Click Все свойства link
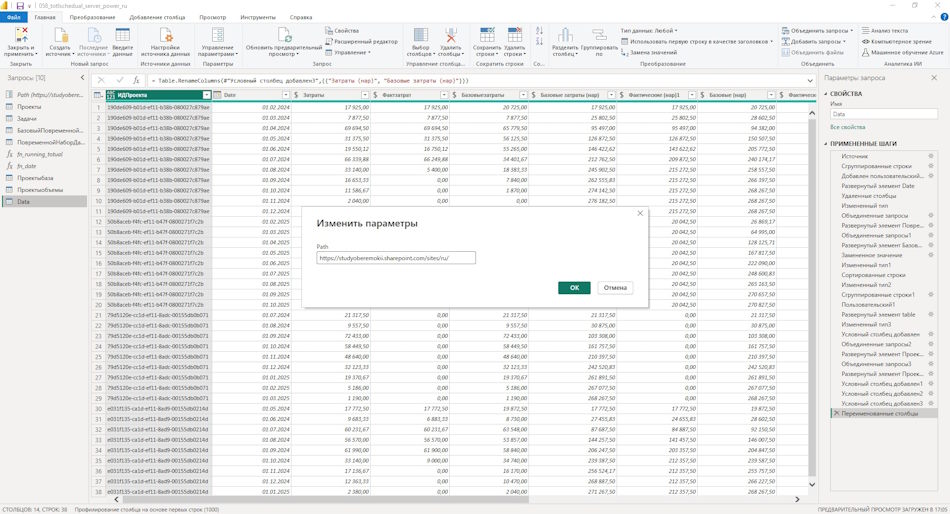The height and width of the screenshot is (514, 950). tap(848, 127)
